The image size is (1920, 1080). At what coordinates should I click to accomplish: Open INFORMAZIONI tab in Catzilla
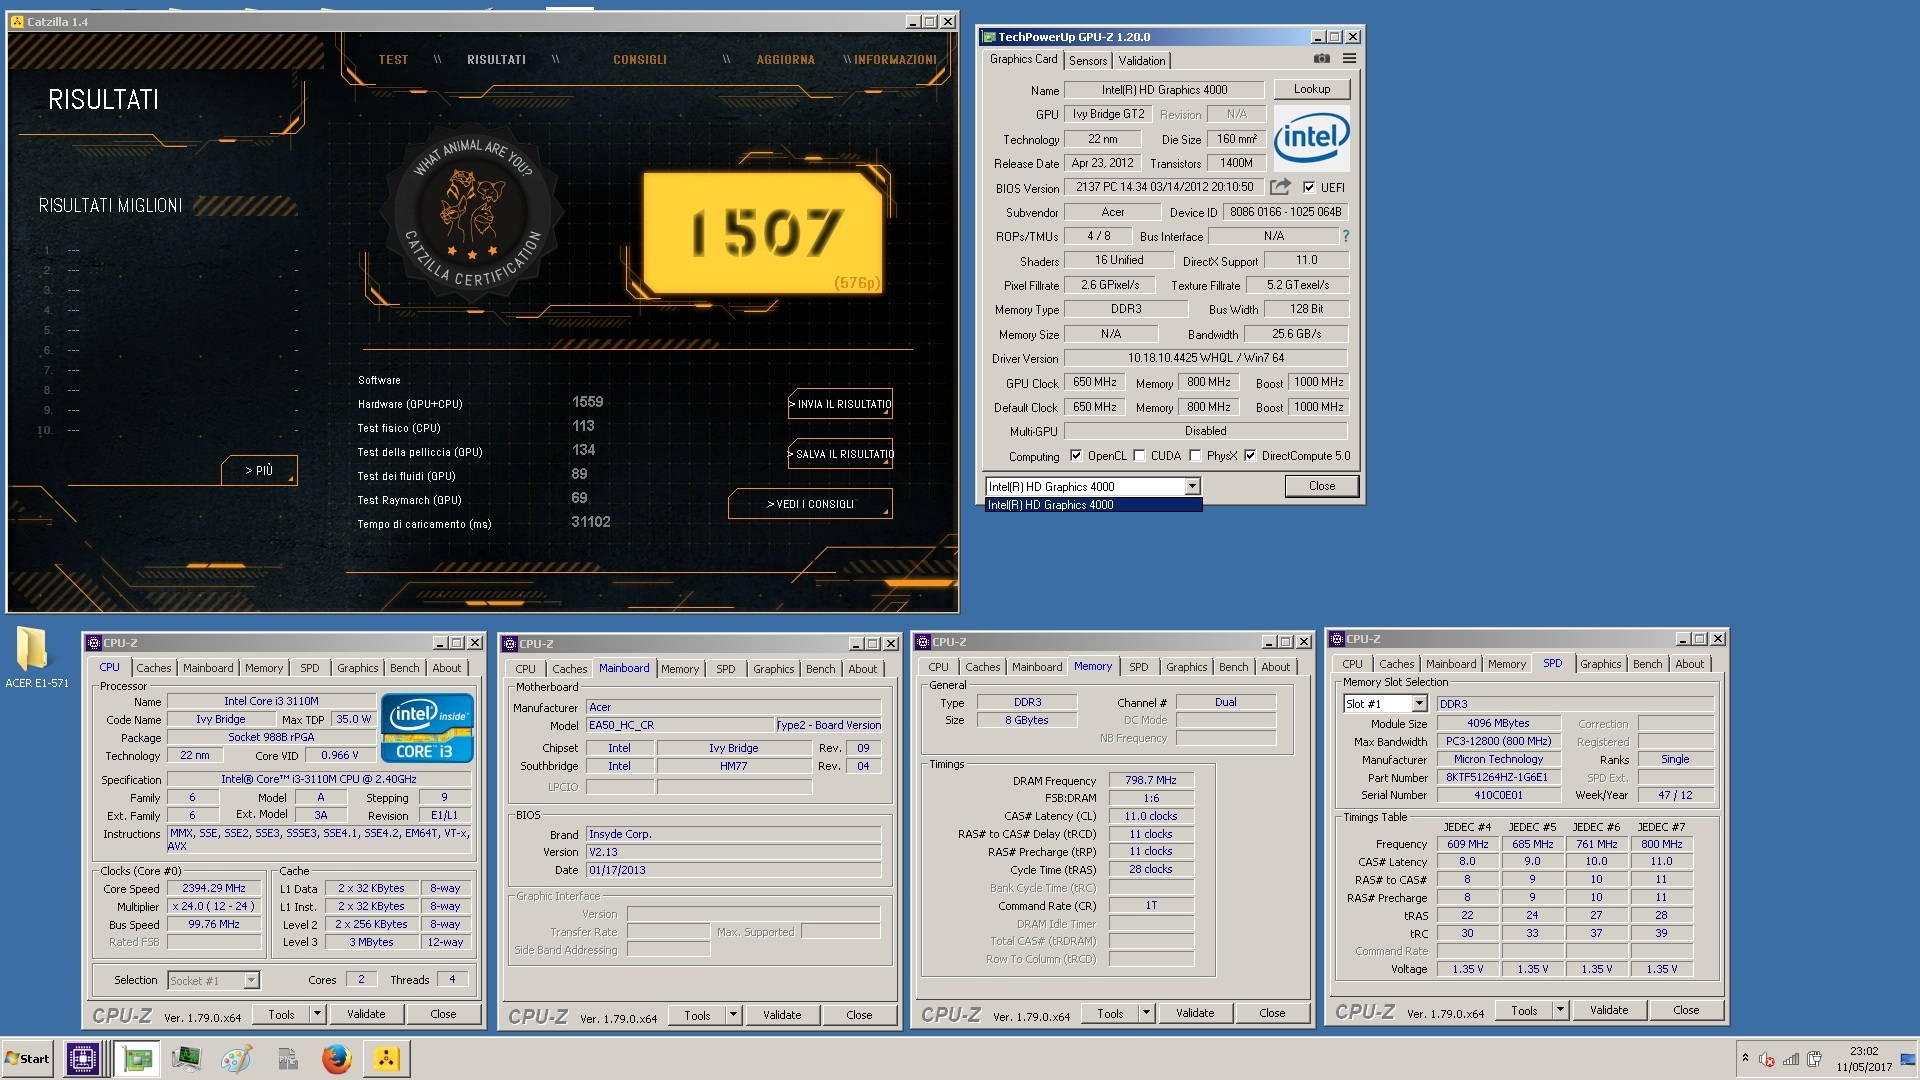click(895, 60)
